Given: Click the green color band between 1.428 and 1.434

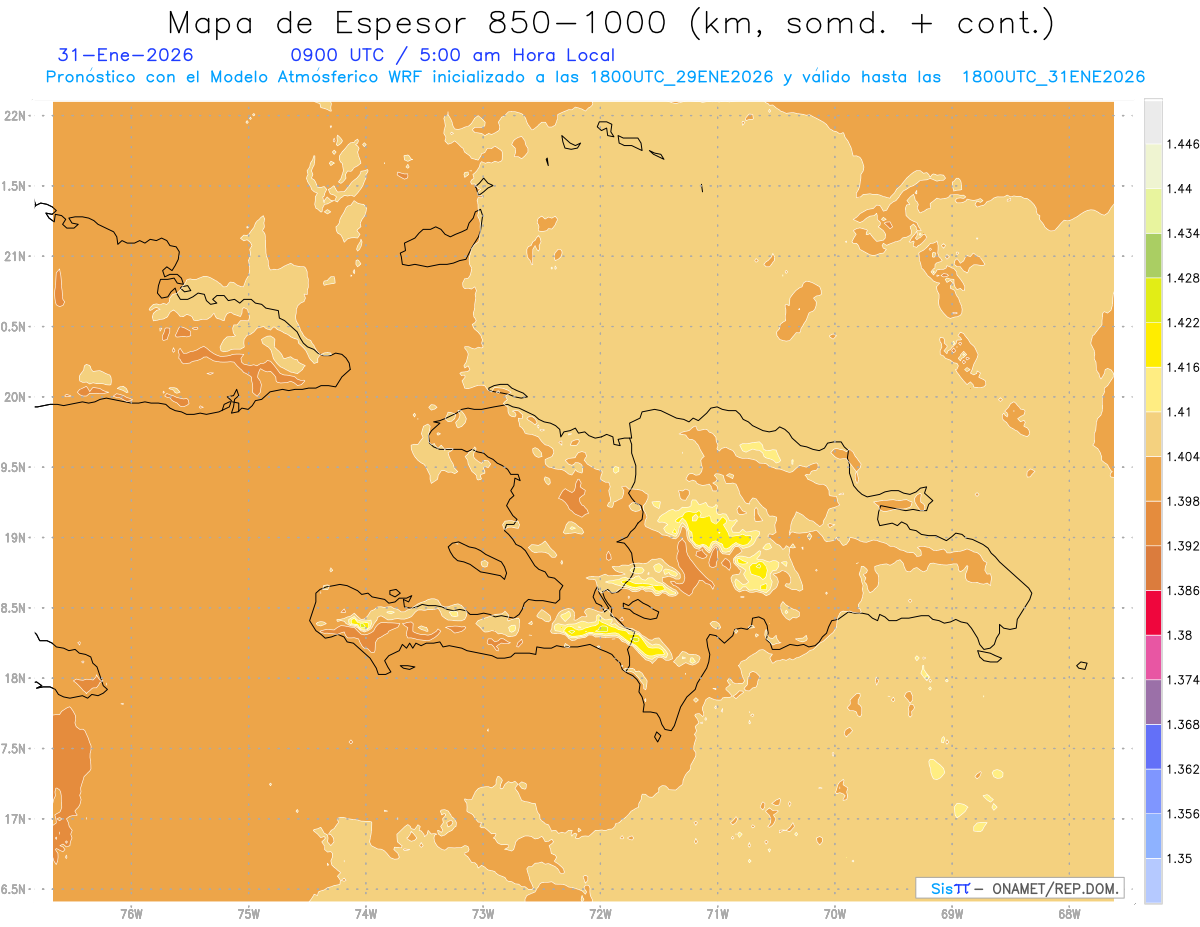Looking at the screenshot, I should (1153, 256).
